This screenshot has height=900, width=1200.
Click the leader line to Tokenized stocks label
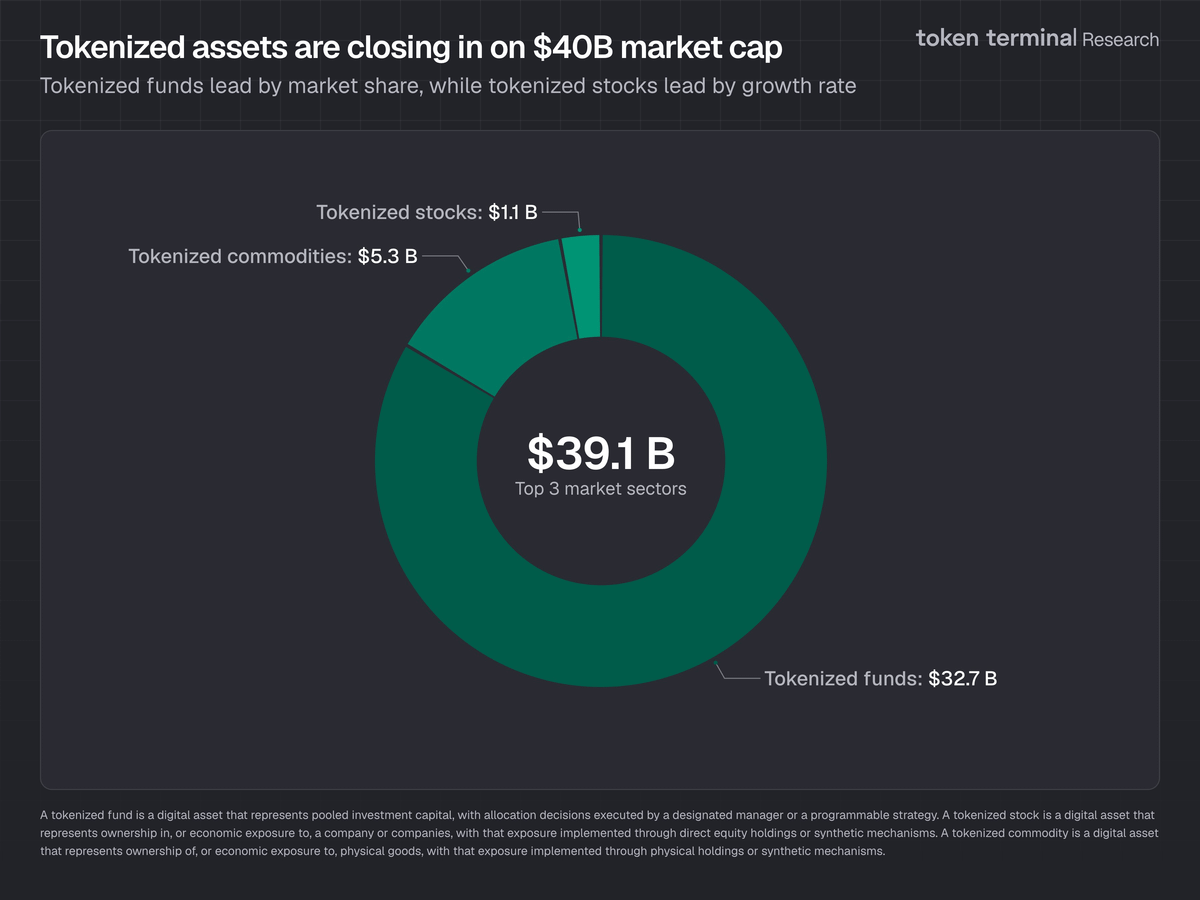(x=558, y=214)
